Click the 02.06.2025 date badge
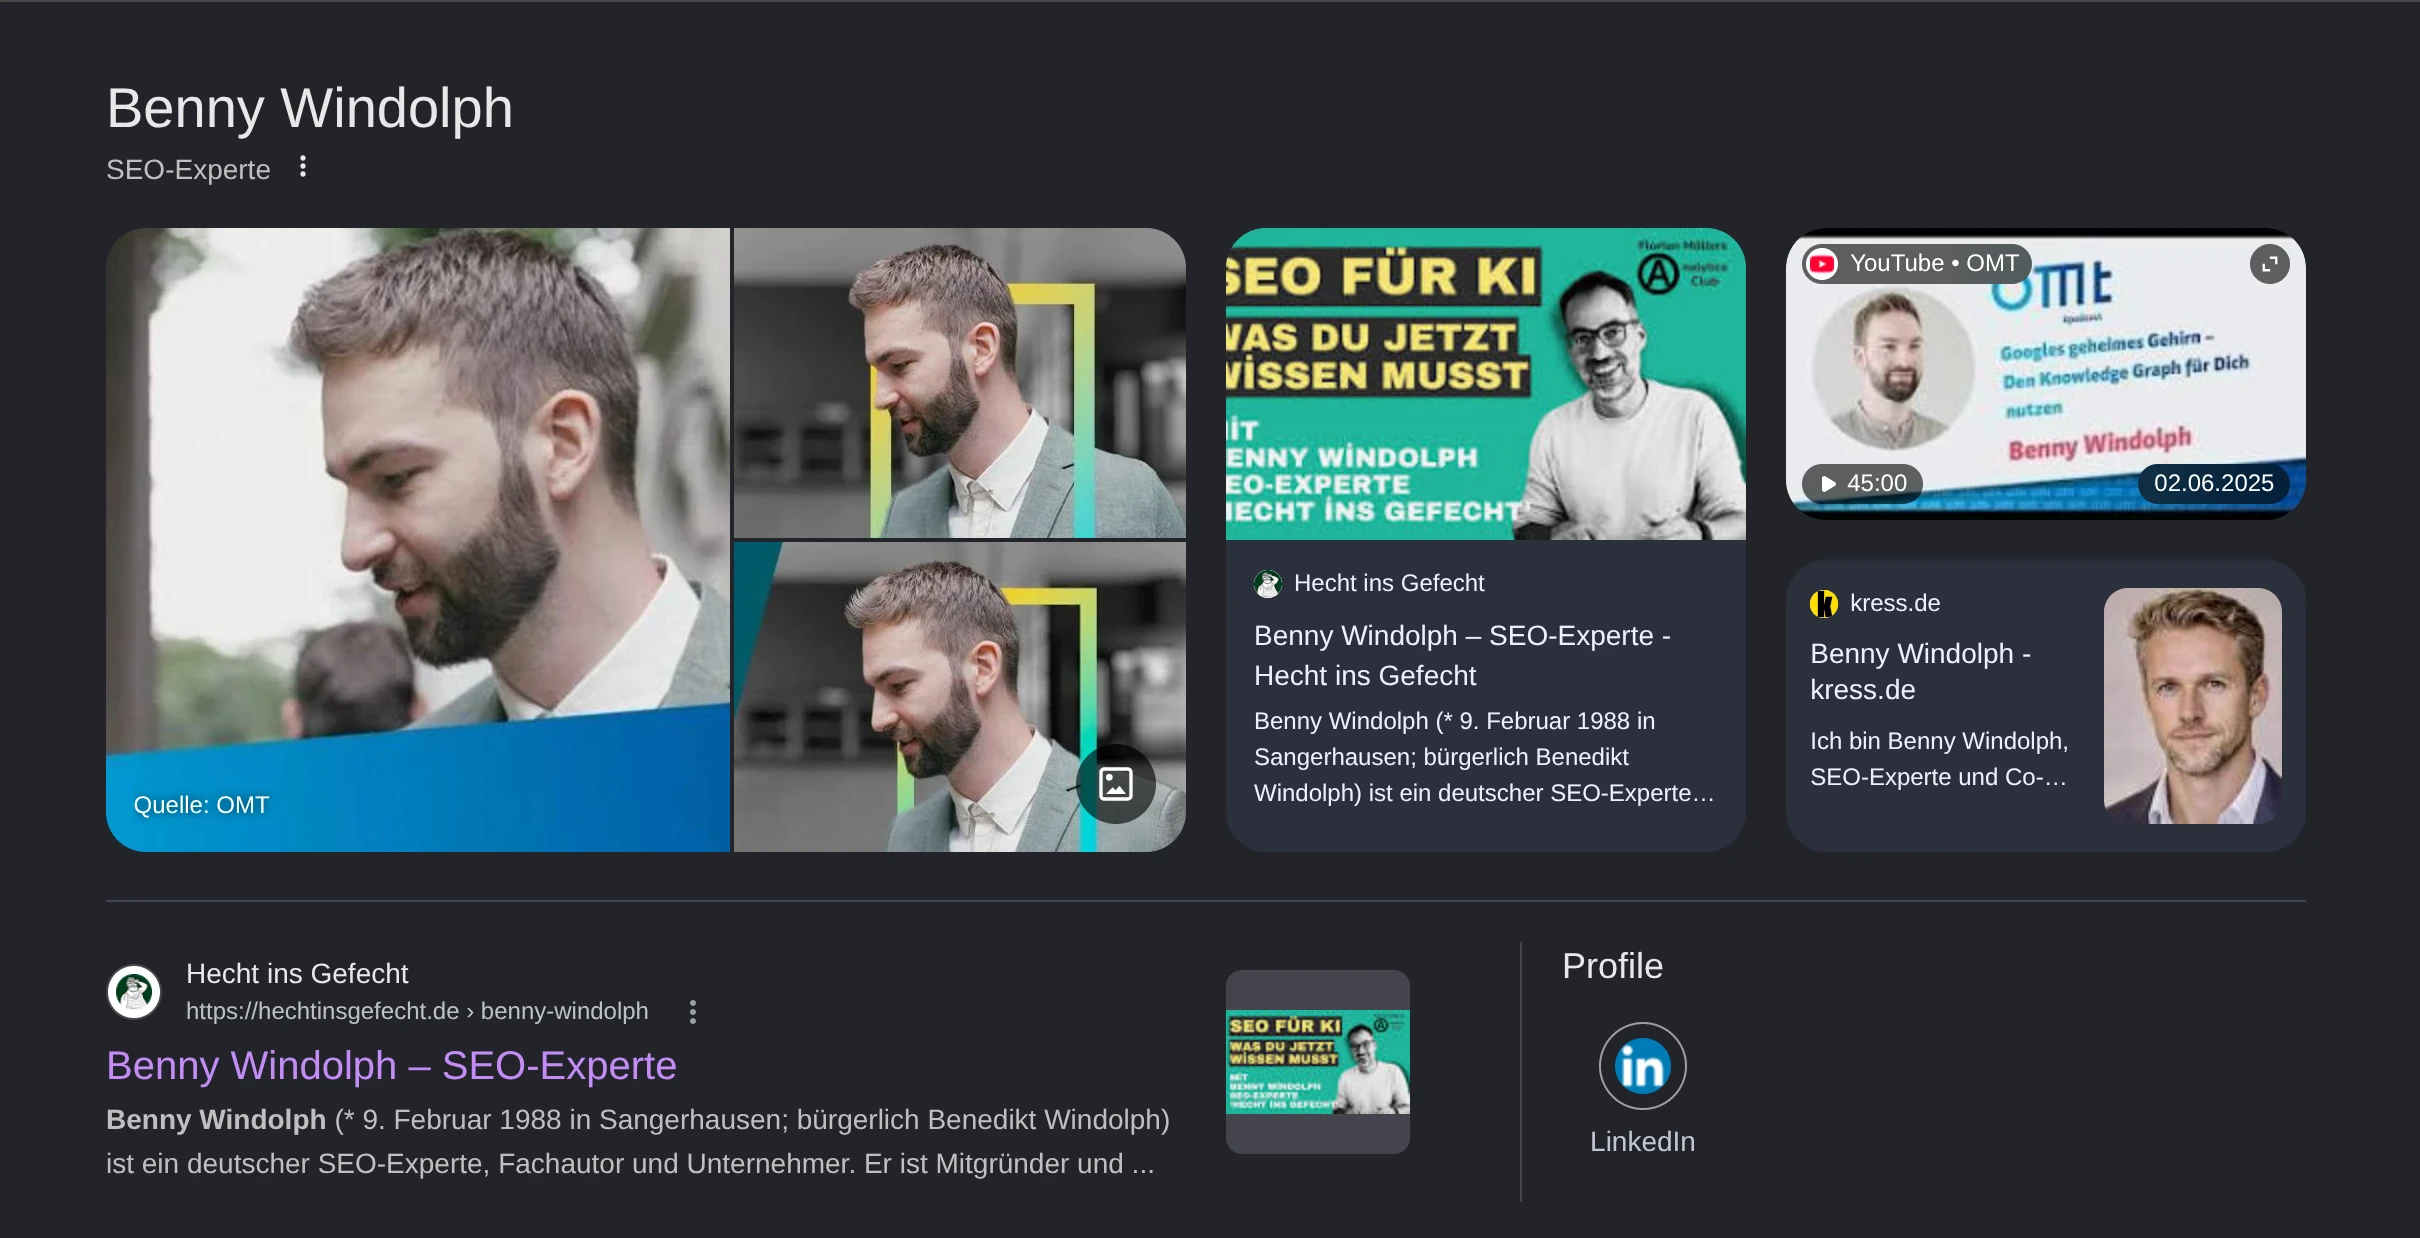 pos(2213,483)
